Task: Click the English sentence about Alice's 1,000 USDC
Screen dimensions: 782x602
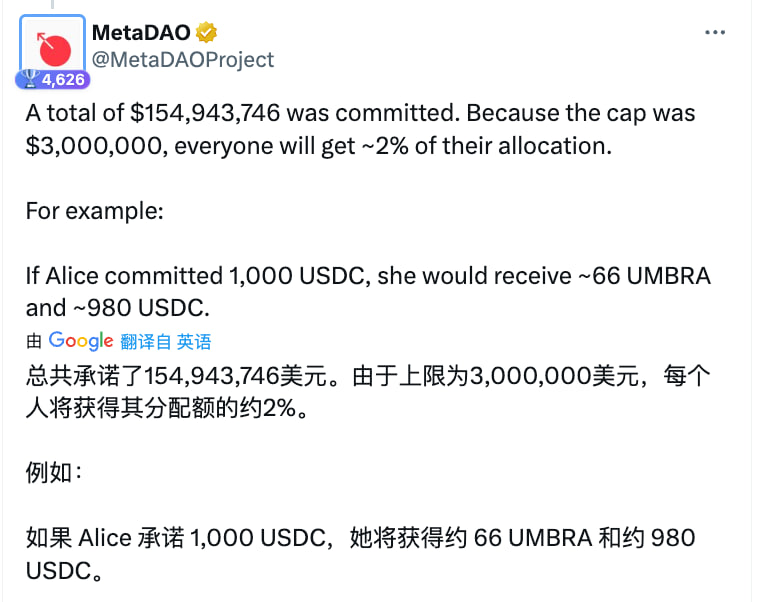Action: point(368,276)
